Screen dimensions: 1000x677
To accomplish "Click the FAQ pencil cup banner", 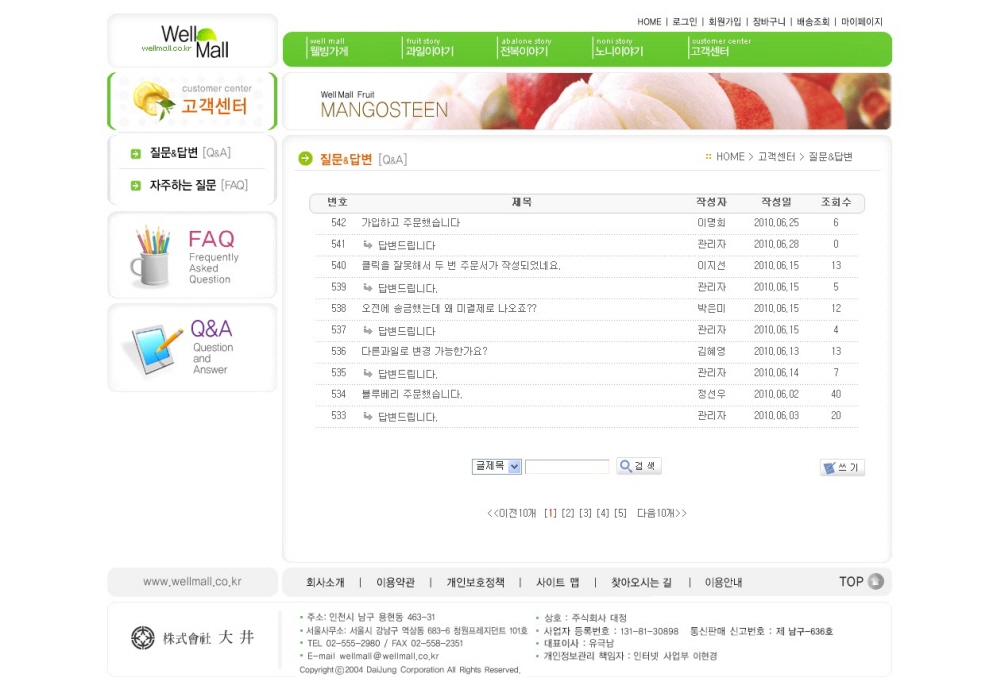I will pos(192,256).
